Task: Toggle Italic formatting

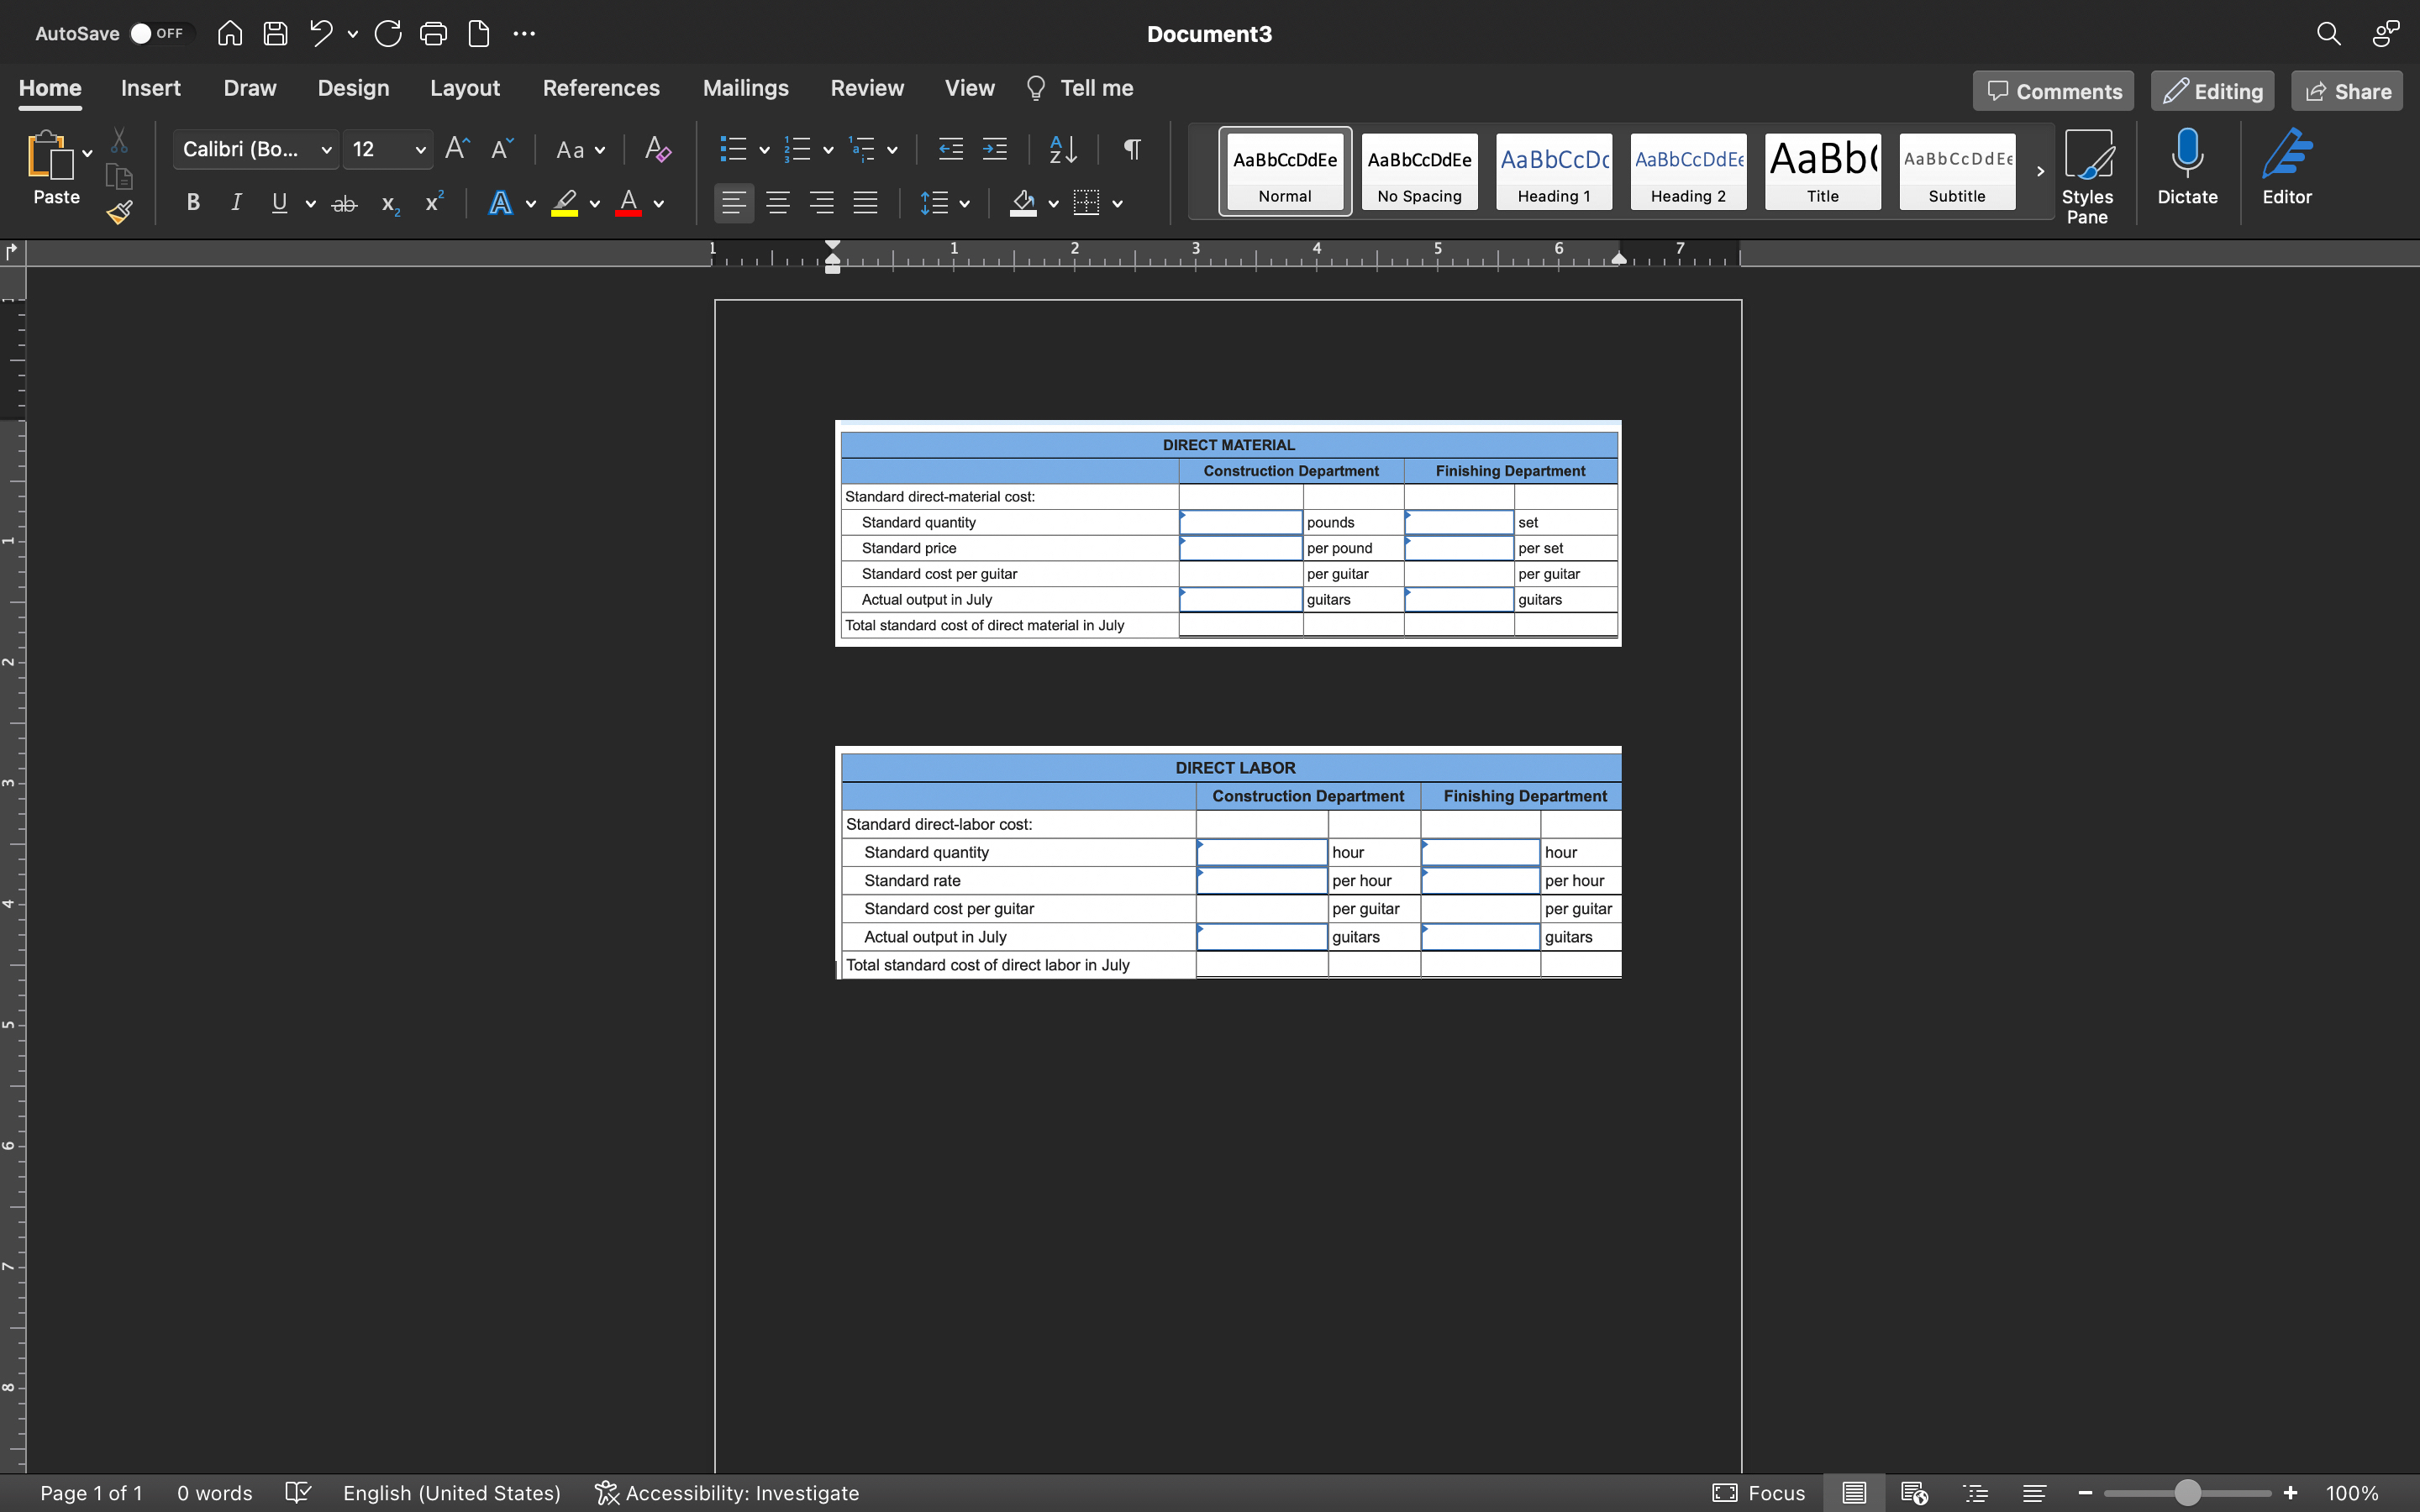Action: pyautogui.click(x=236, y=203)
